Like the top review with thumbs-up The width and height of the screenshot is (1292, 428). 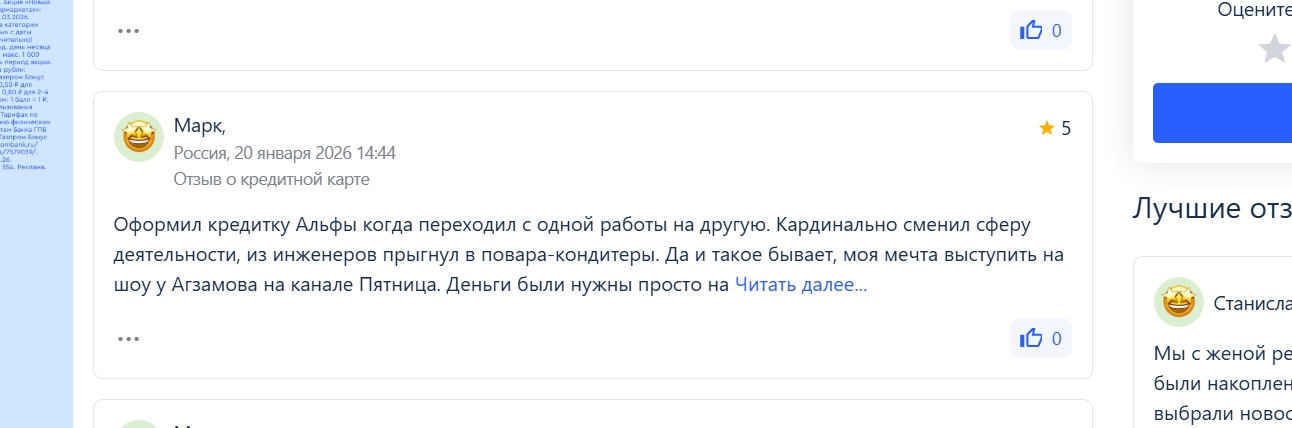[1040, 31]
